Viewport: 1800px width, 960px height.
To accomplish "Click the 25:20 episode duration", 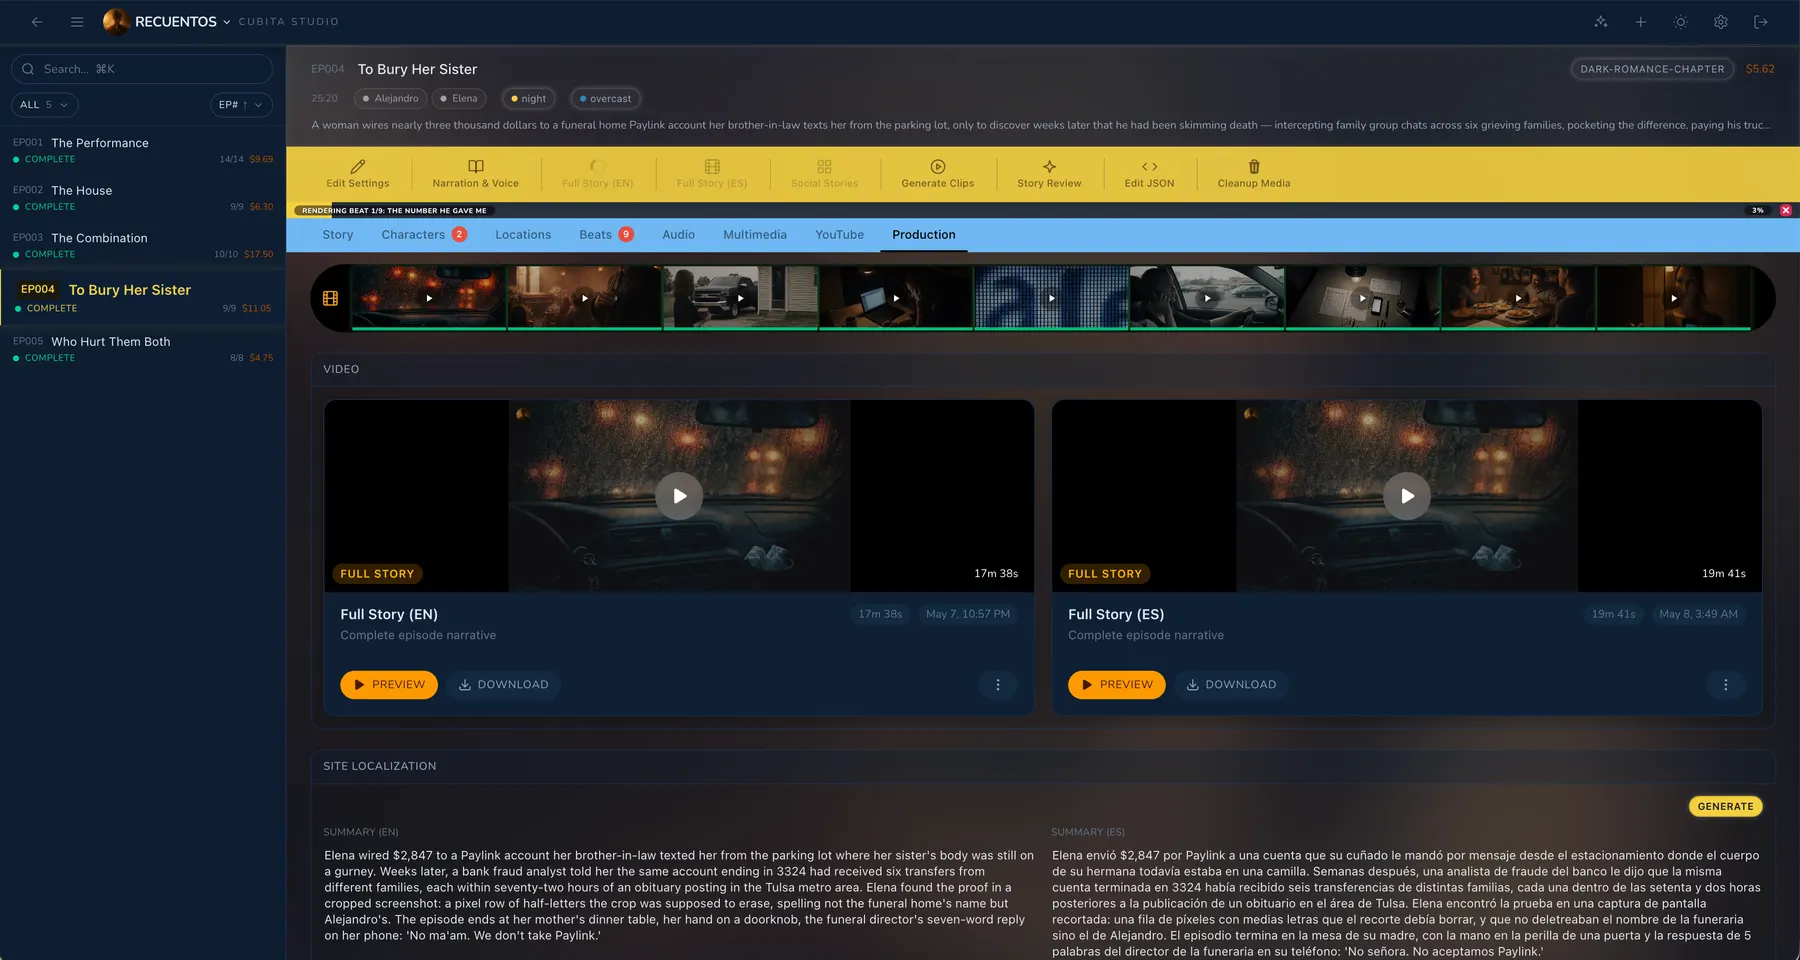I will click(x=324, y=98).
